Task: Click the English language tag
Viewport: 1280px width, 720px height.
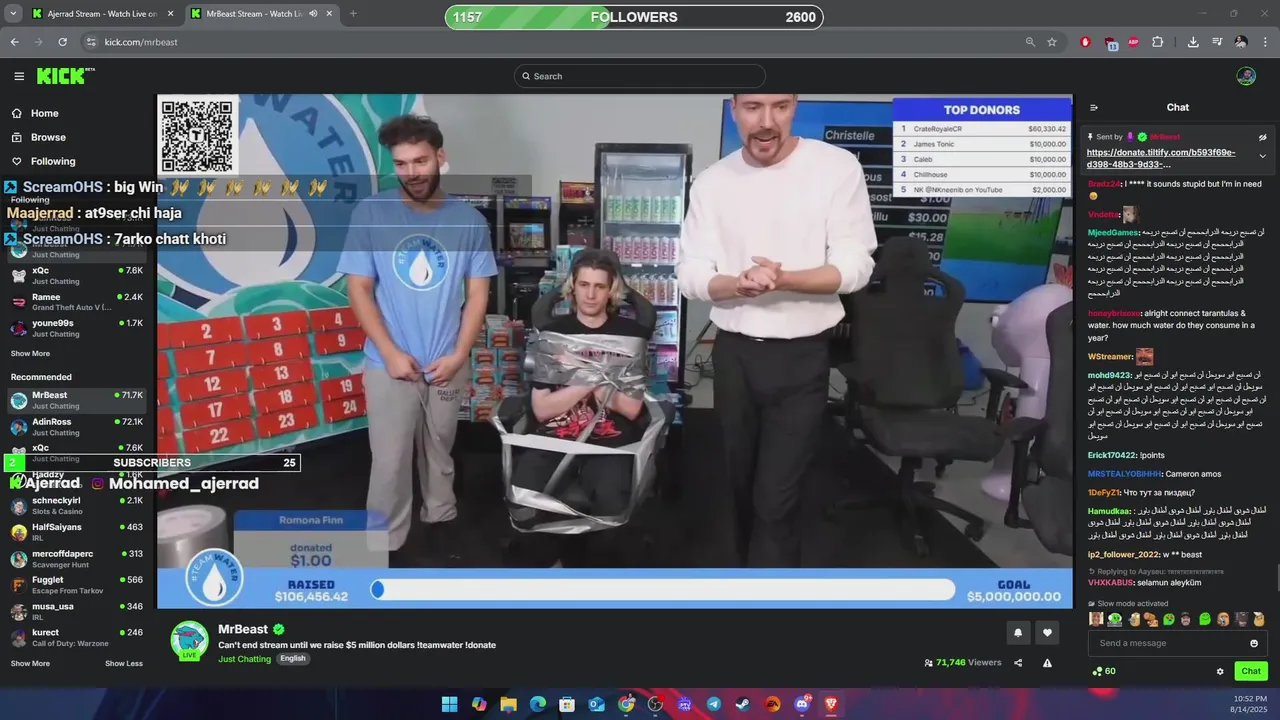Action: [292, 659]
